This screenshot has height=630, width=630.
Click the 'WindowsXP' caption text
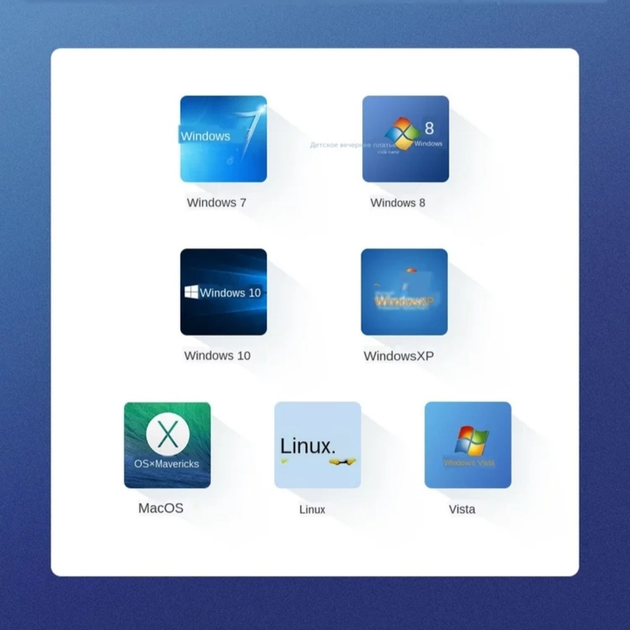[x=399, y=356]
